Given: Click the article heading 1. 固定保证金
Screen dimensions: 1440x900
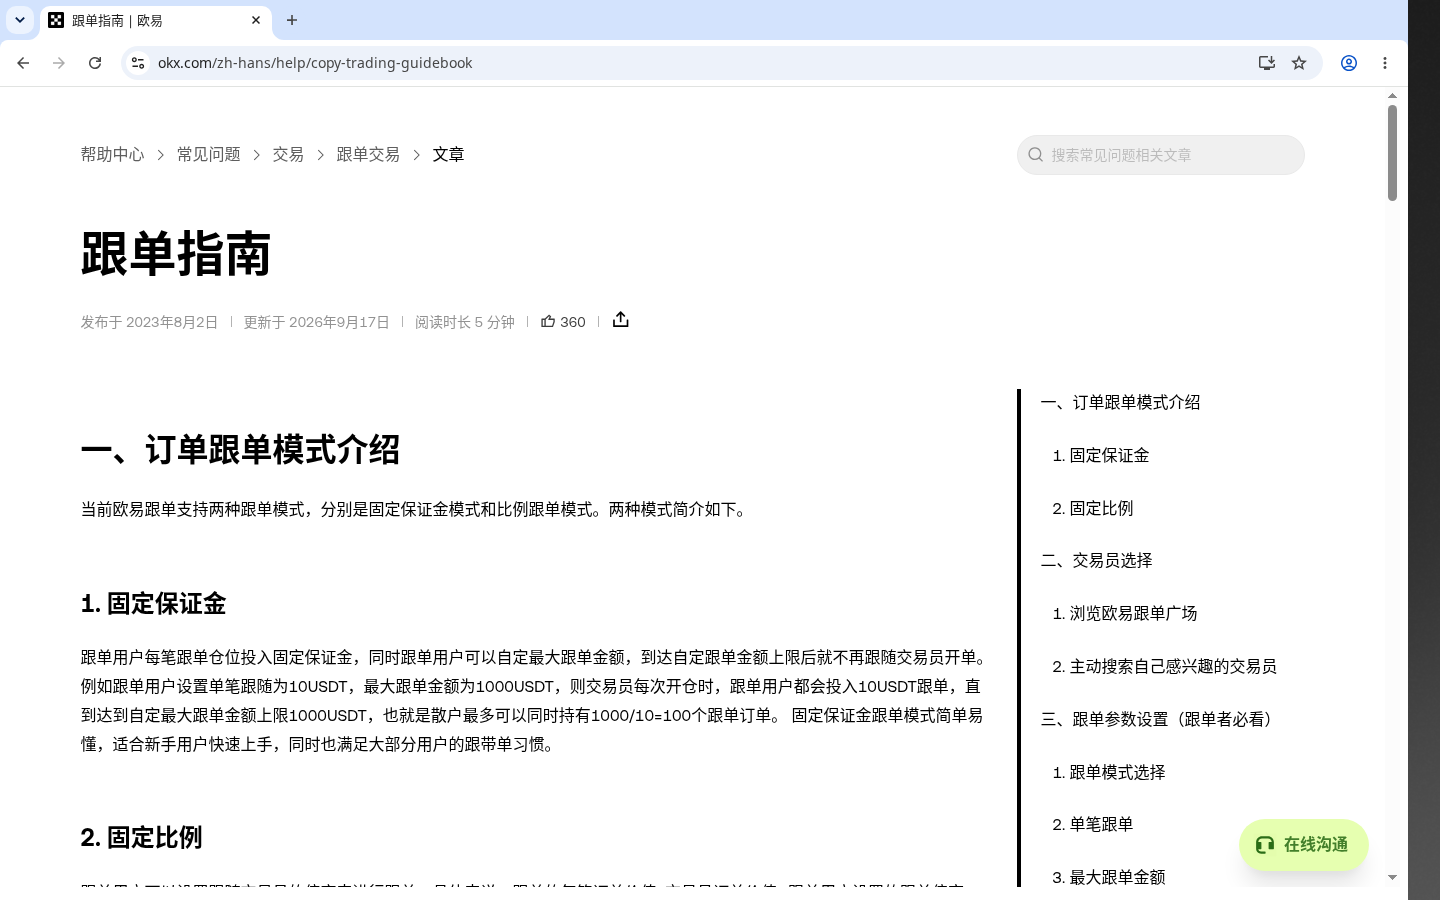Looking at the screenshot, I should (153, 604).
